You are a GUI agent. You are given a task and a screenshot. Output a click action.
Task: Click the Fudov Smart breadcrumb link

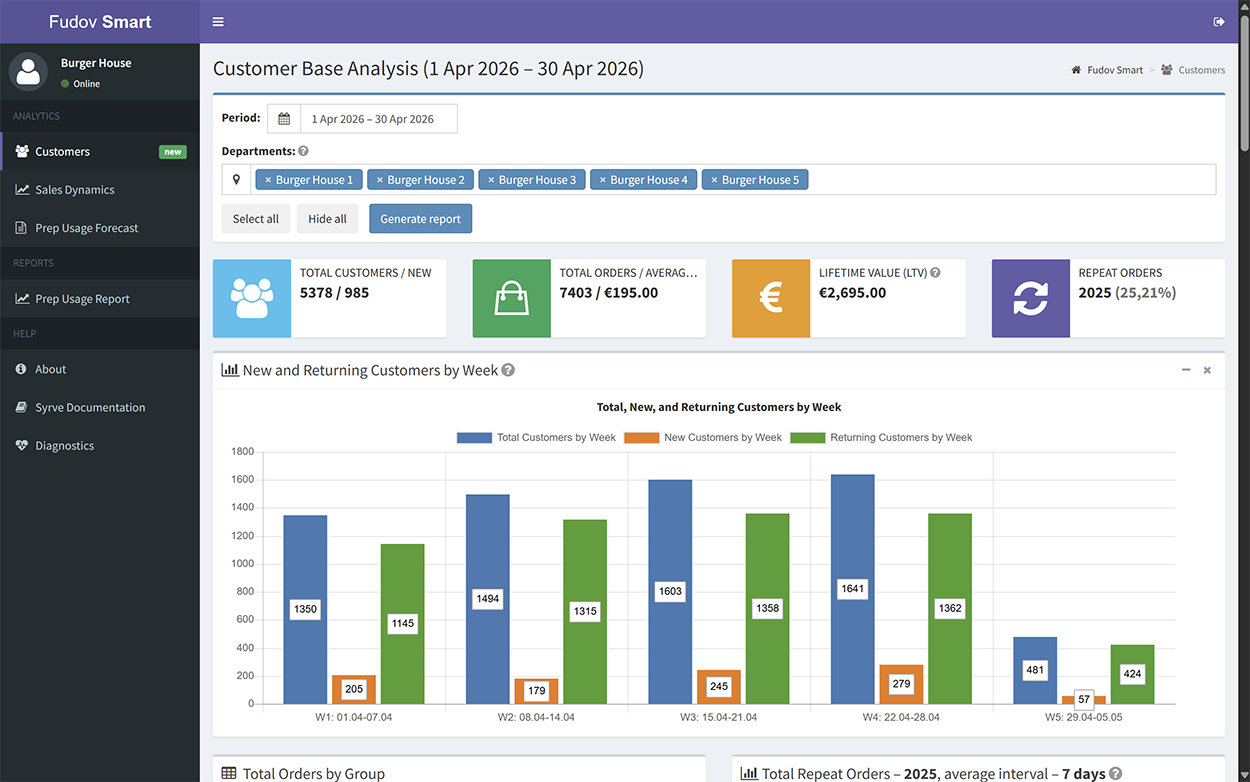pos(1115,70)
